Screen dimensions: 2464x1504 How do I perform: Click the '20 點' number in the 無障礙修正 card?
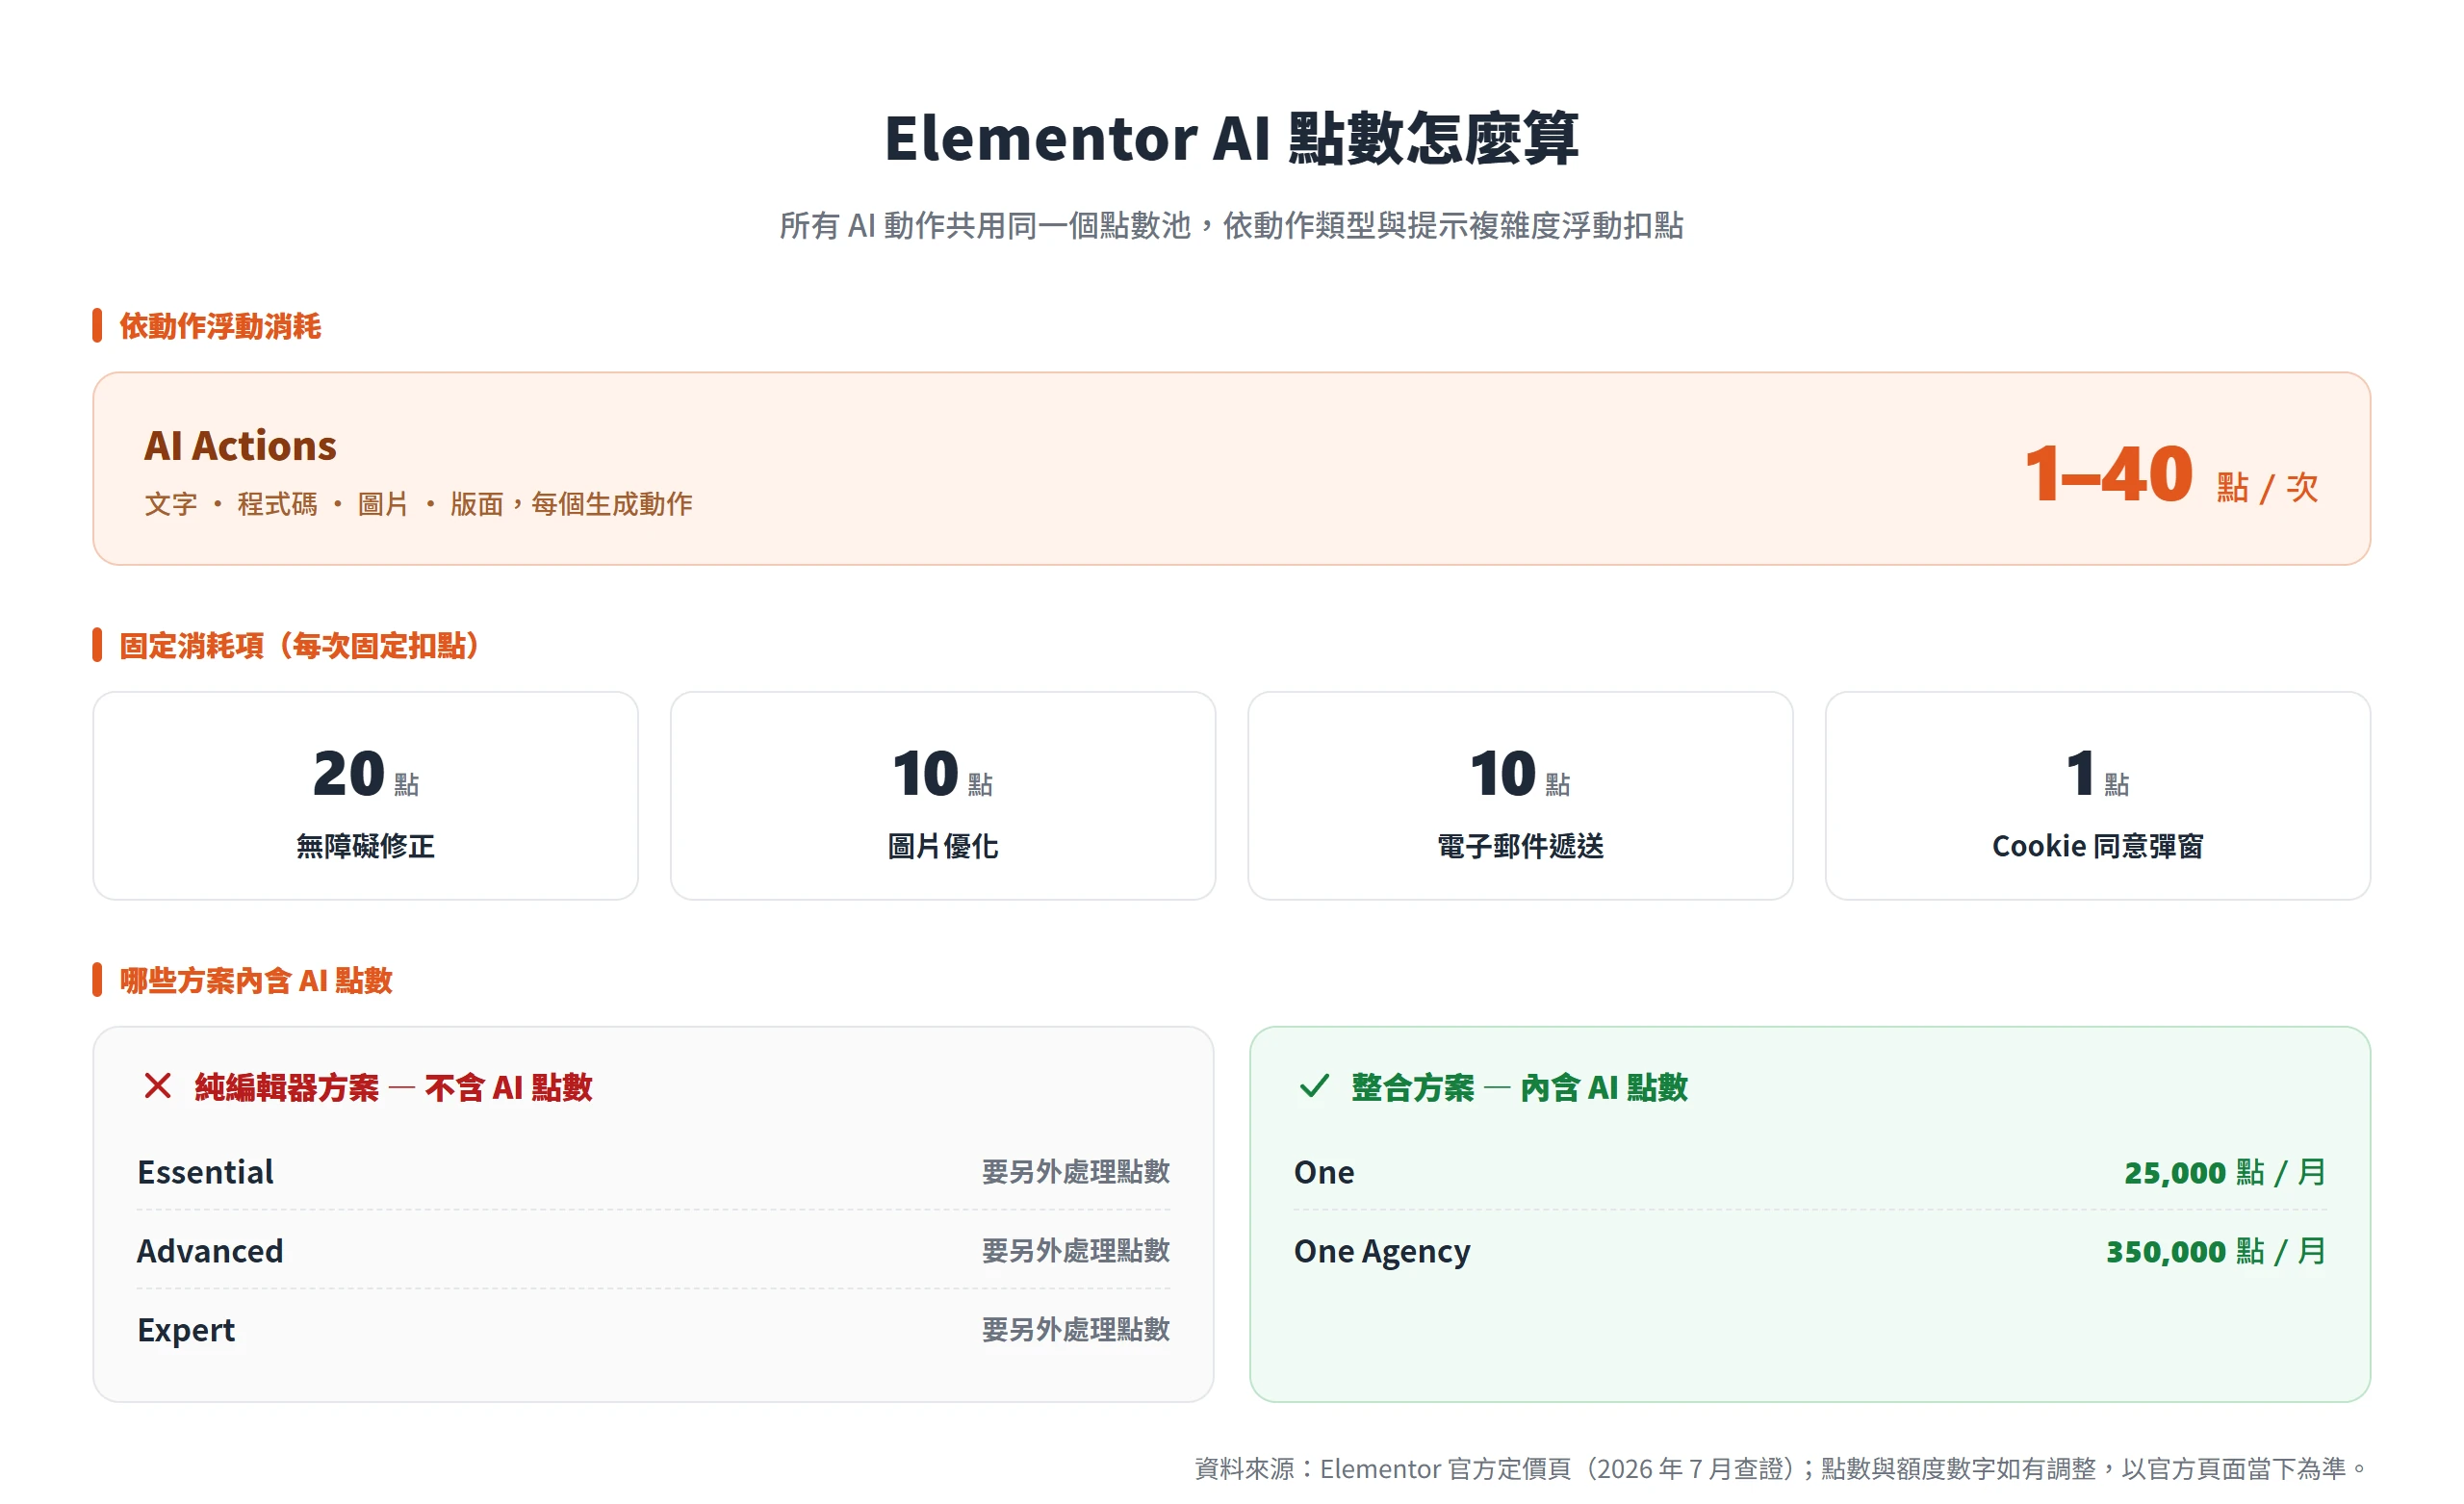click(x=365, y=774)
